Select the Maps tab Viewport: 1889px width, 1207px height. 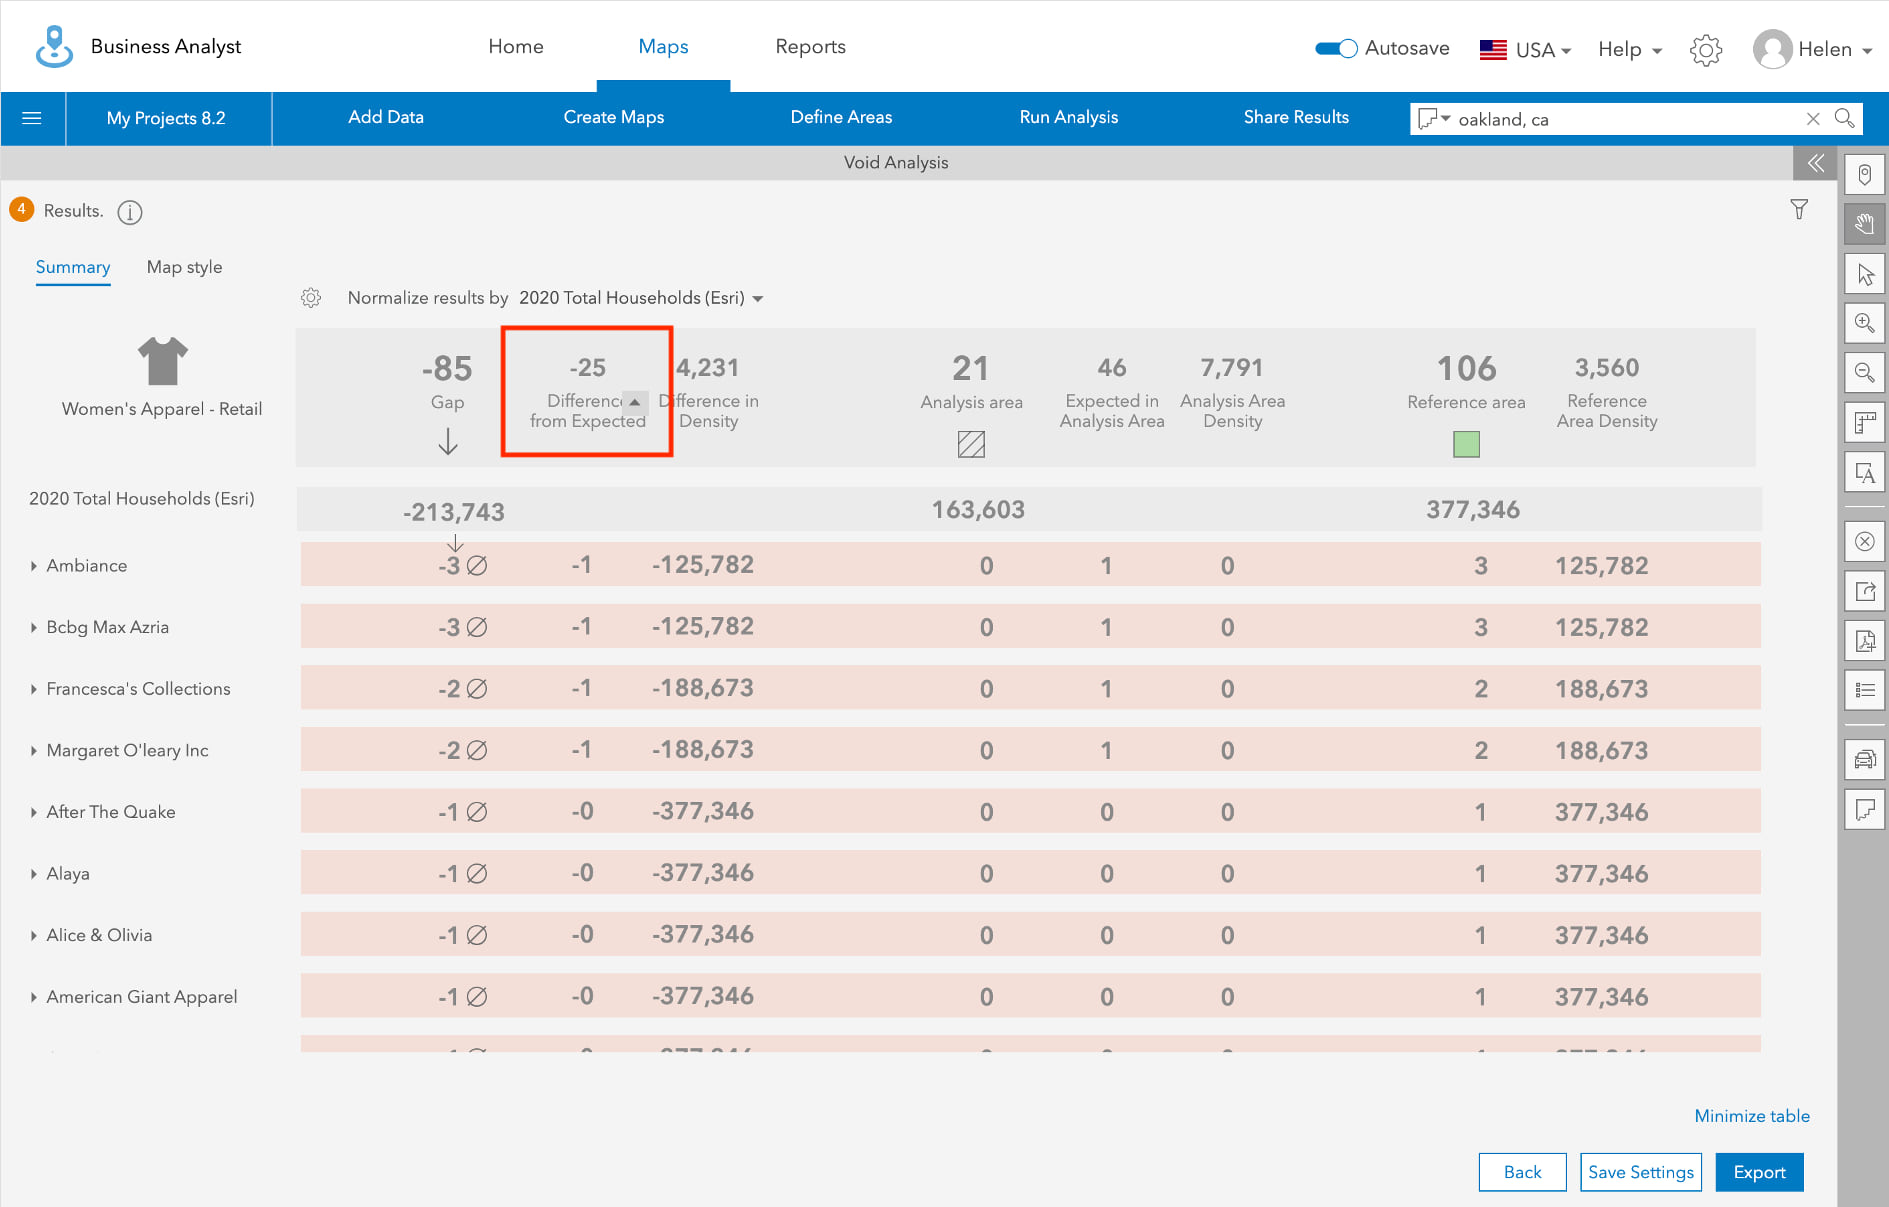point(663,47)
